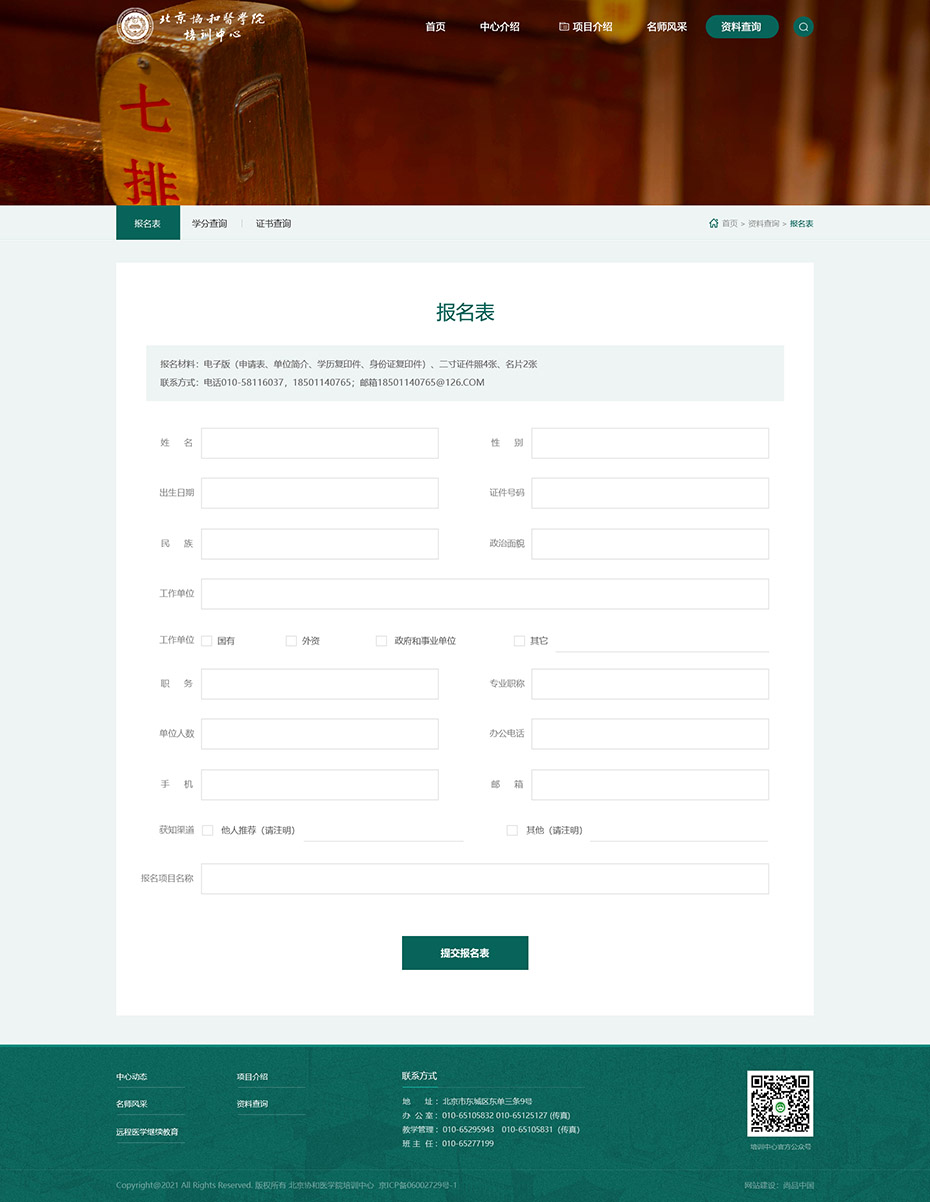Enable the 他人推荐（请注明） checkbox
This screenshot has height=1202, width=930.
click(x=207, y=830)
